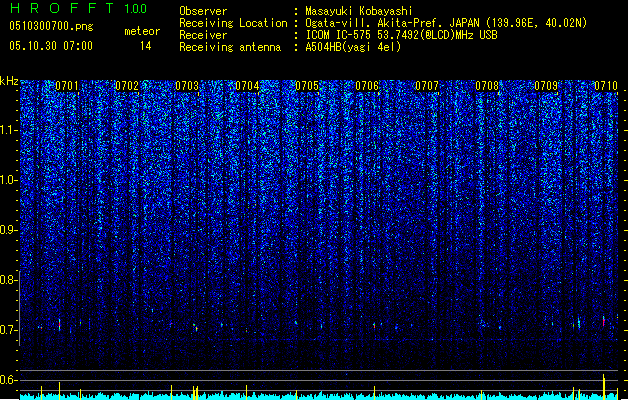This screenshot has height=400, width=629.
Task: Click the 0705 time marker
Action: tap(307, 86)
